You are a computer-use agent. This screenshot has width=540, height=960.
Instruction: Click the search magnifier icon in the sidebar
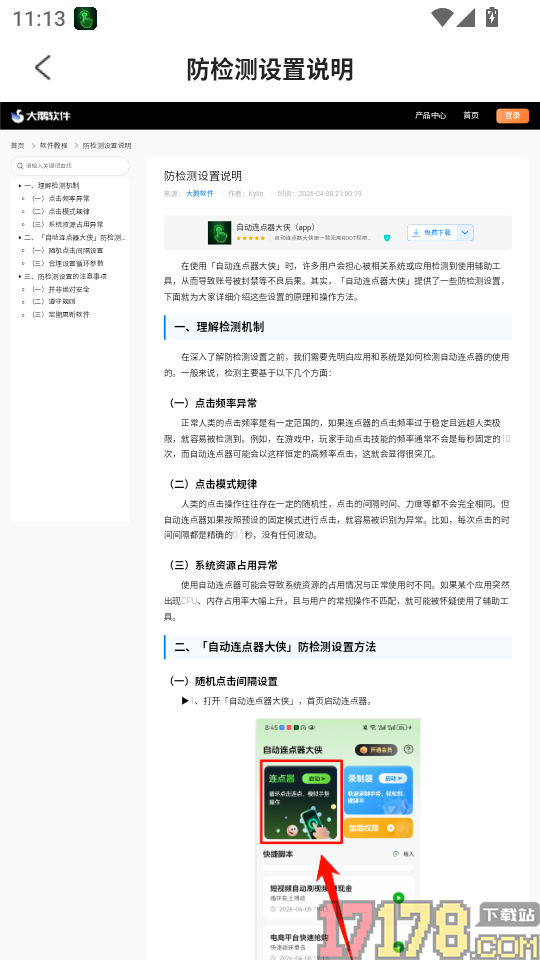21,166
